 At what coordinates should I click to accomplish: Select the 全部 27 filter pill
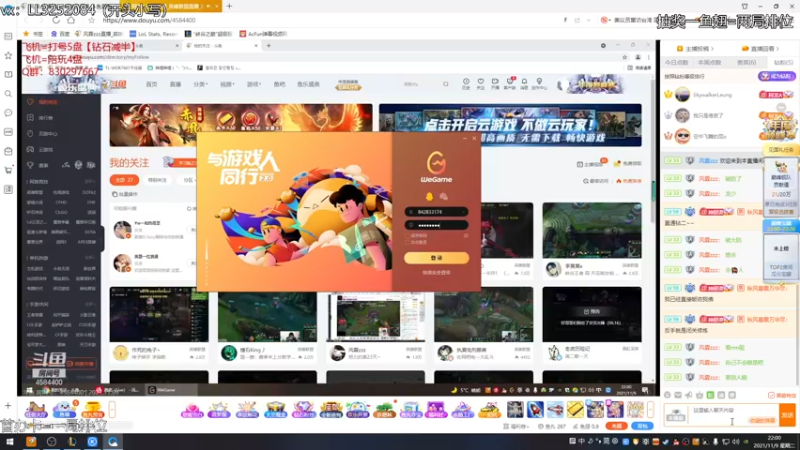point(124,180)
